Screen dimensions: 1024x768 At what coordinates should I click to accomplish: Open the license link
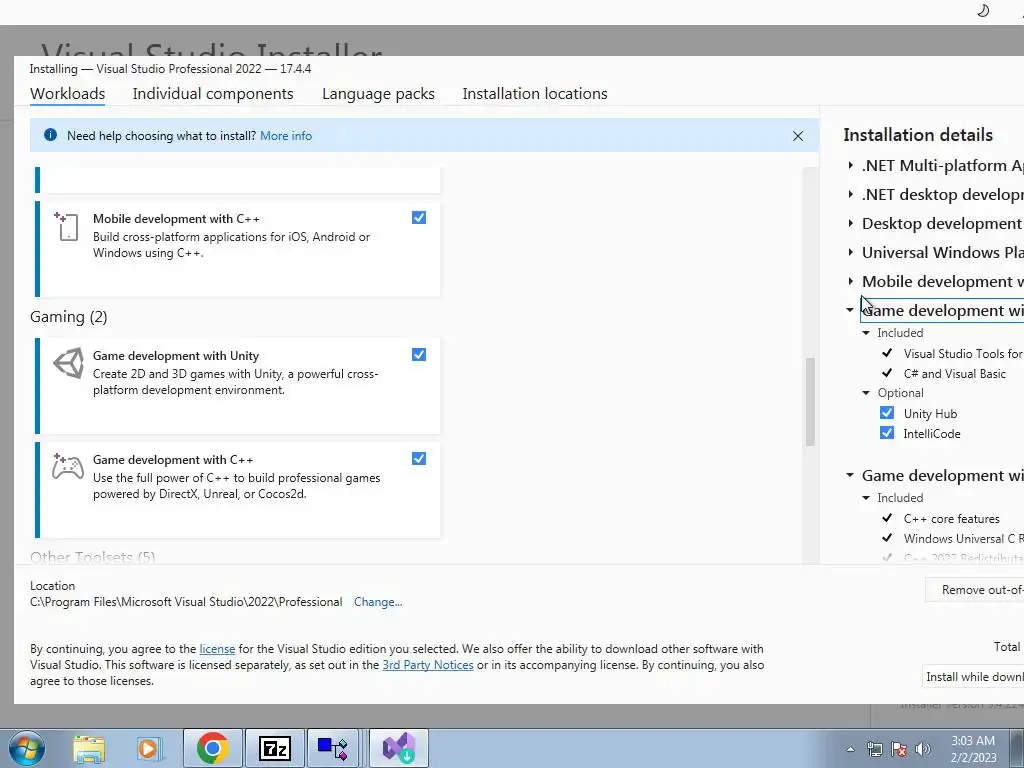[217, 648]
